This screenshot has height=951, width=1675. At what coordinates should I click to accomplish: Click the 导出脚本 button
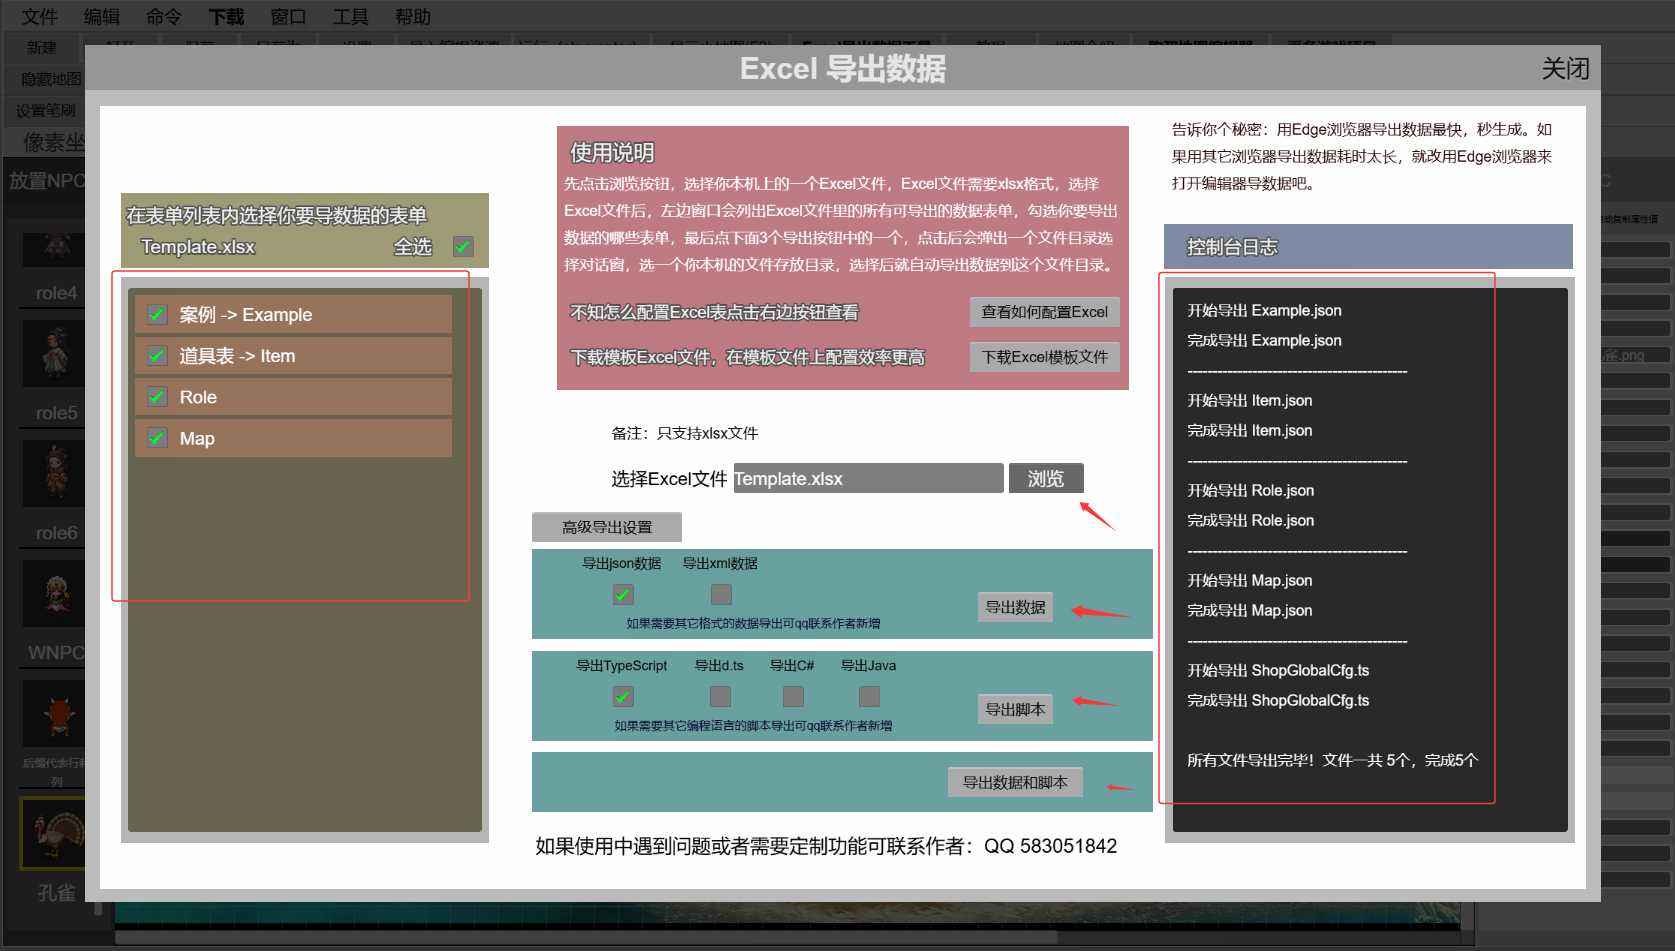pyautogui.click(x=1015, y=709)
